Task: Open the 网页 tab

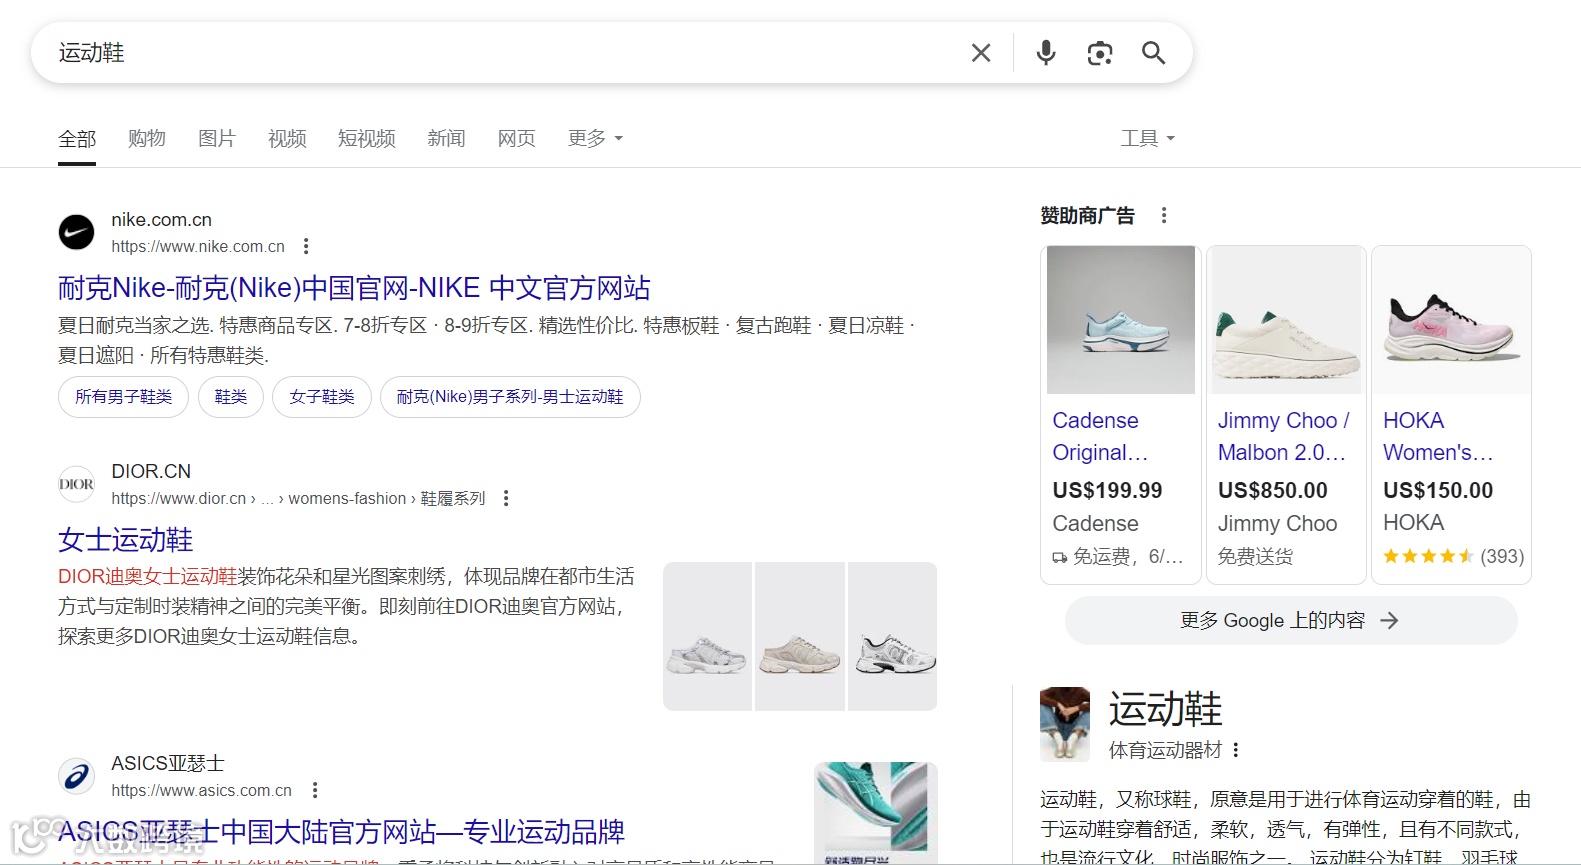Action: pos(517,139)
